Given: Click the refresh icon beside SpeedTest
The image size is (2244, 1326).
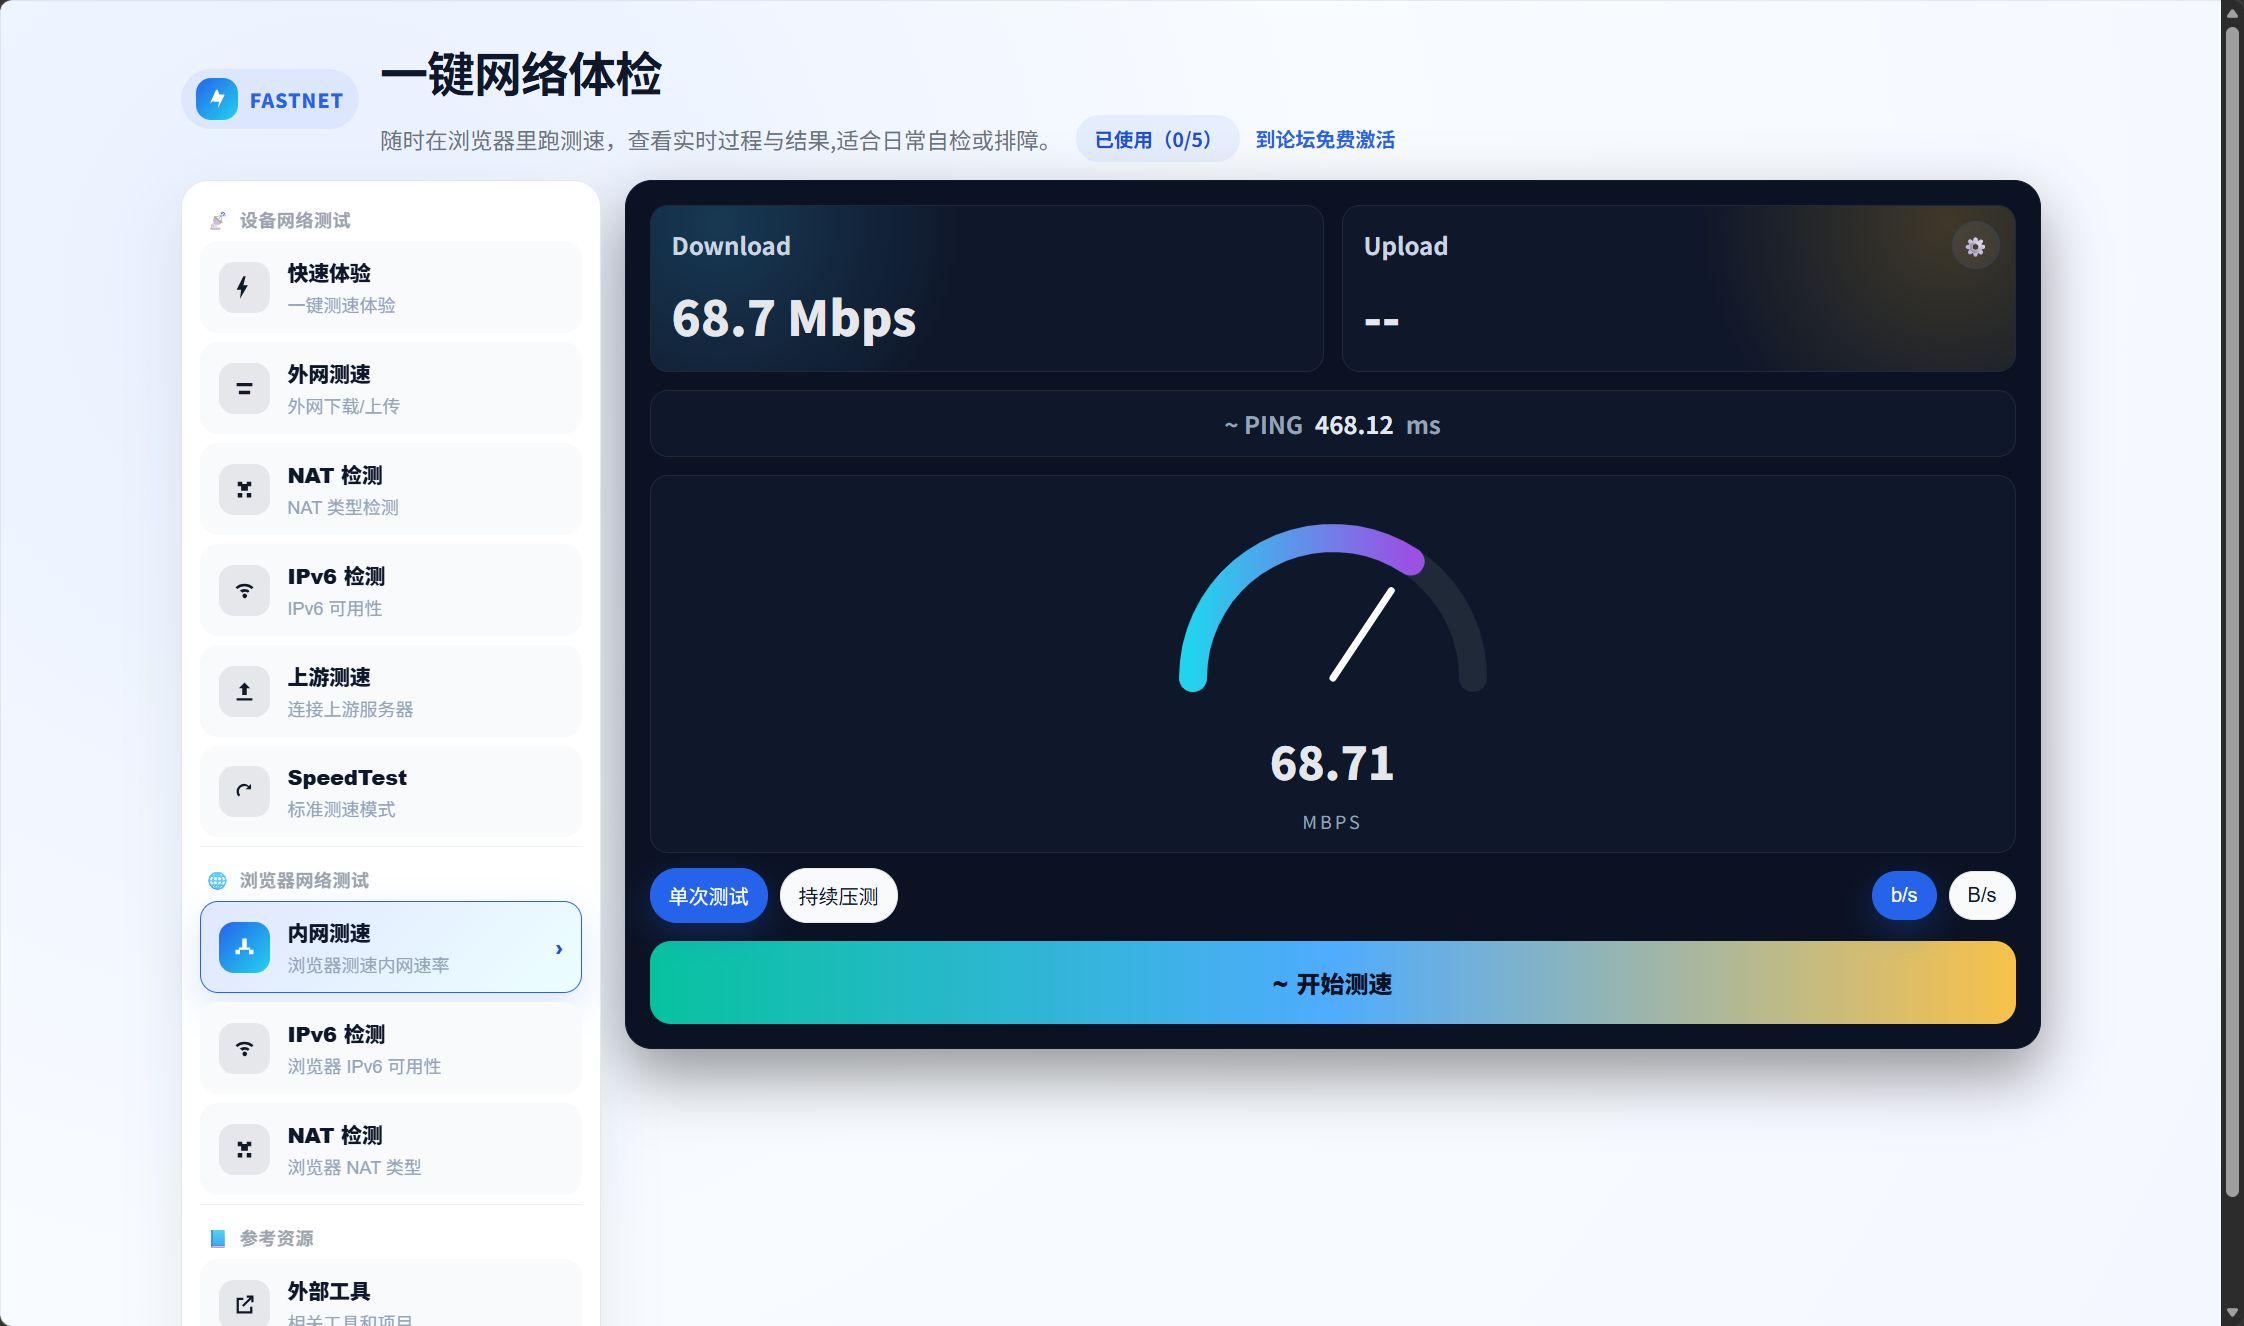Looking at the screenshot, I should (244, 792).
